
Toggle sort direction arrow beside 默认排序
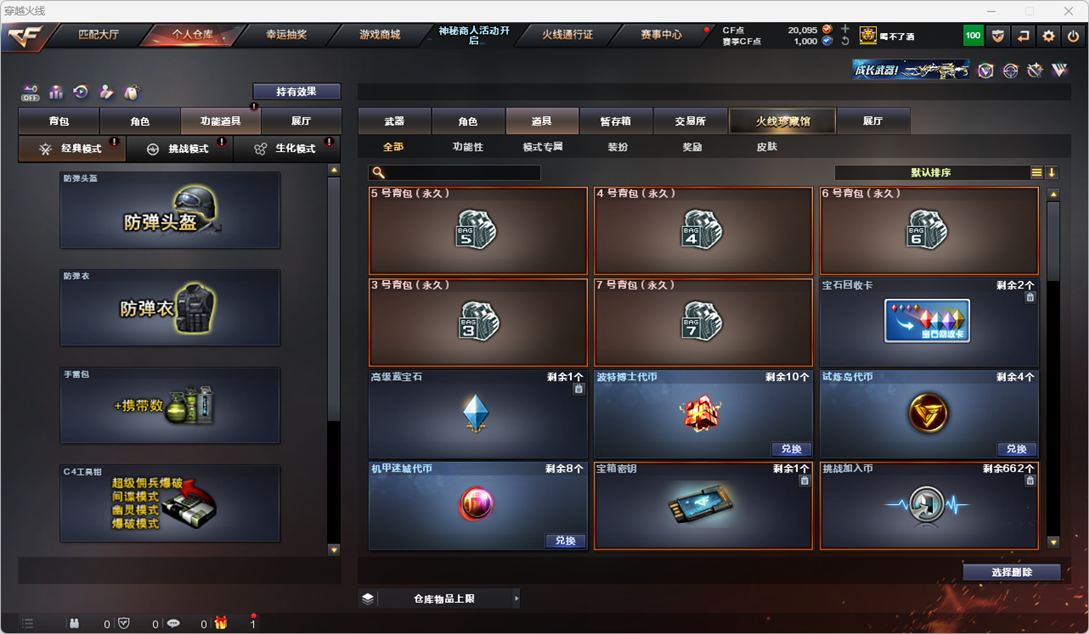click(1051, 172)
